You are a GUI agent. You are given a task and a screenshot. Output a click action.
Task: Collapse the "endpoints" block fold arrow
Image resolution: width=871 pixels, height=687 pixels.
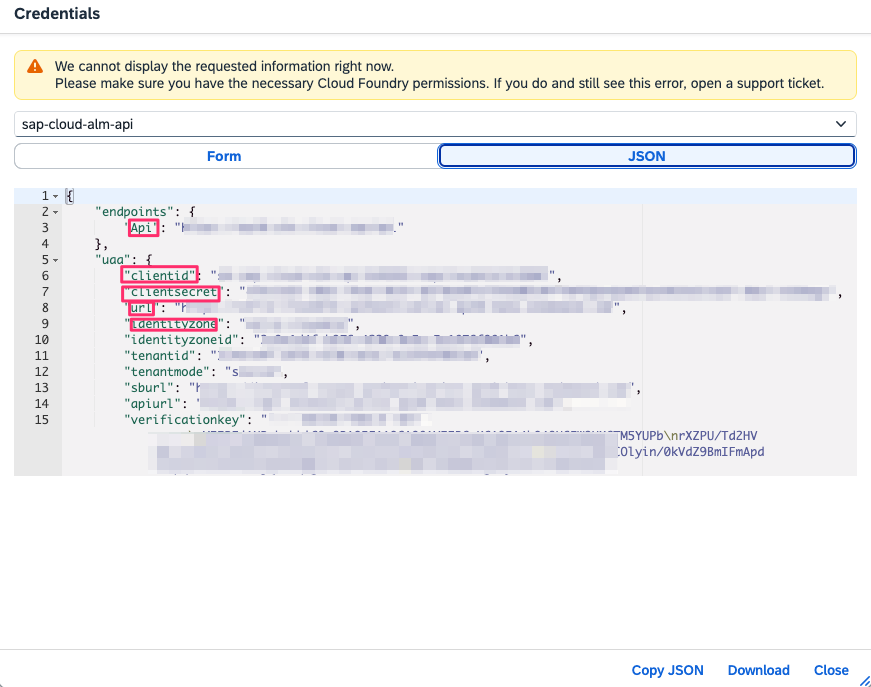pyautogui.click(x=55, y=212)
